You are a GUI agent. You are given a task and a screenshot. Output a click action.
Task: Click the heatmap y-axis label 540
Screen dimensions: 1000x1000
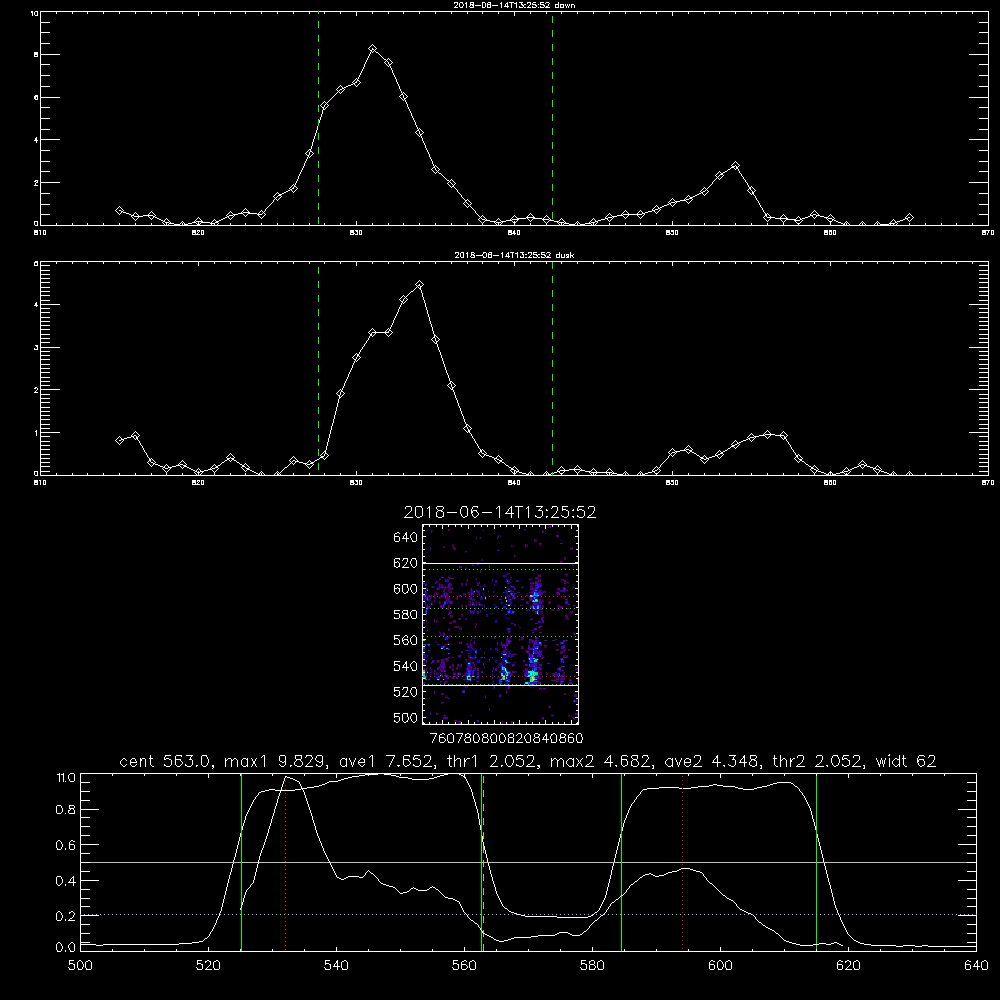(405, 666)
